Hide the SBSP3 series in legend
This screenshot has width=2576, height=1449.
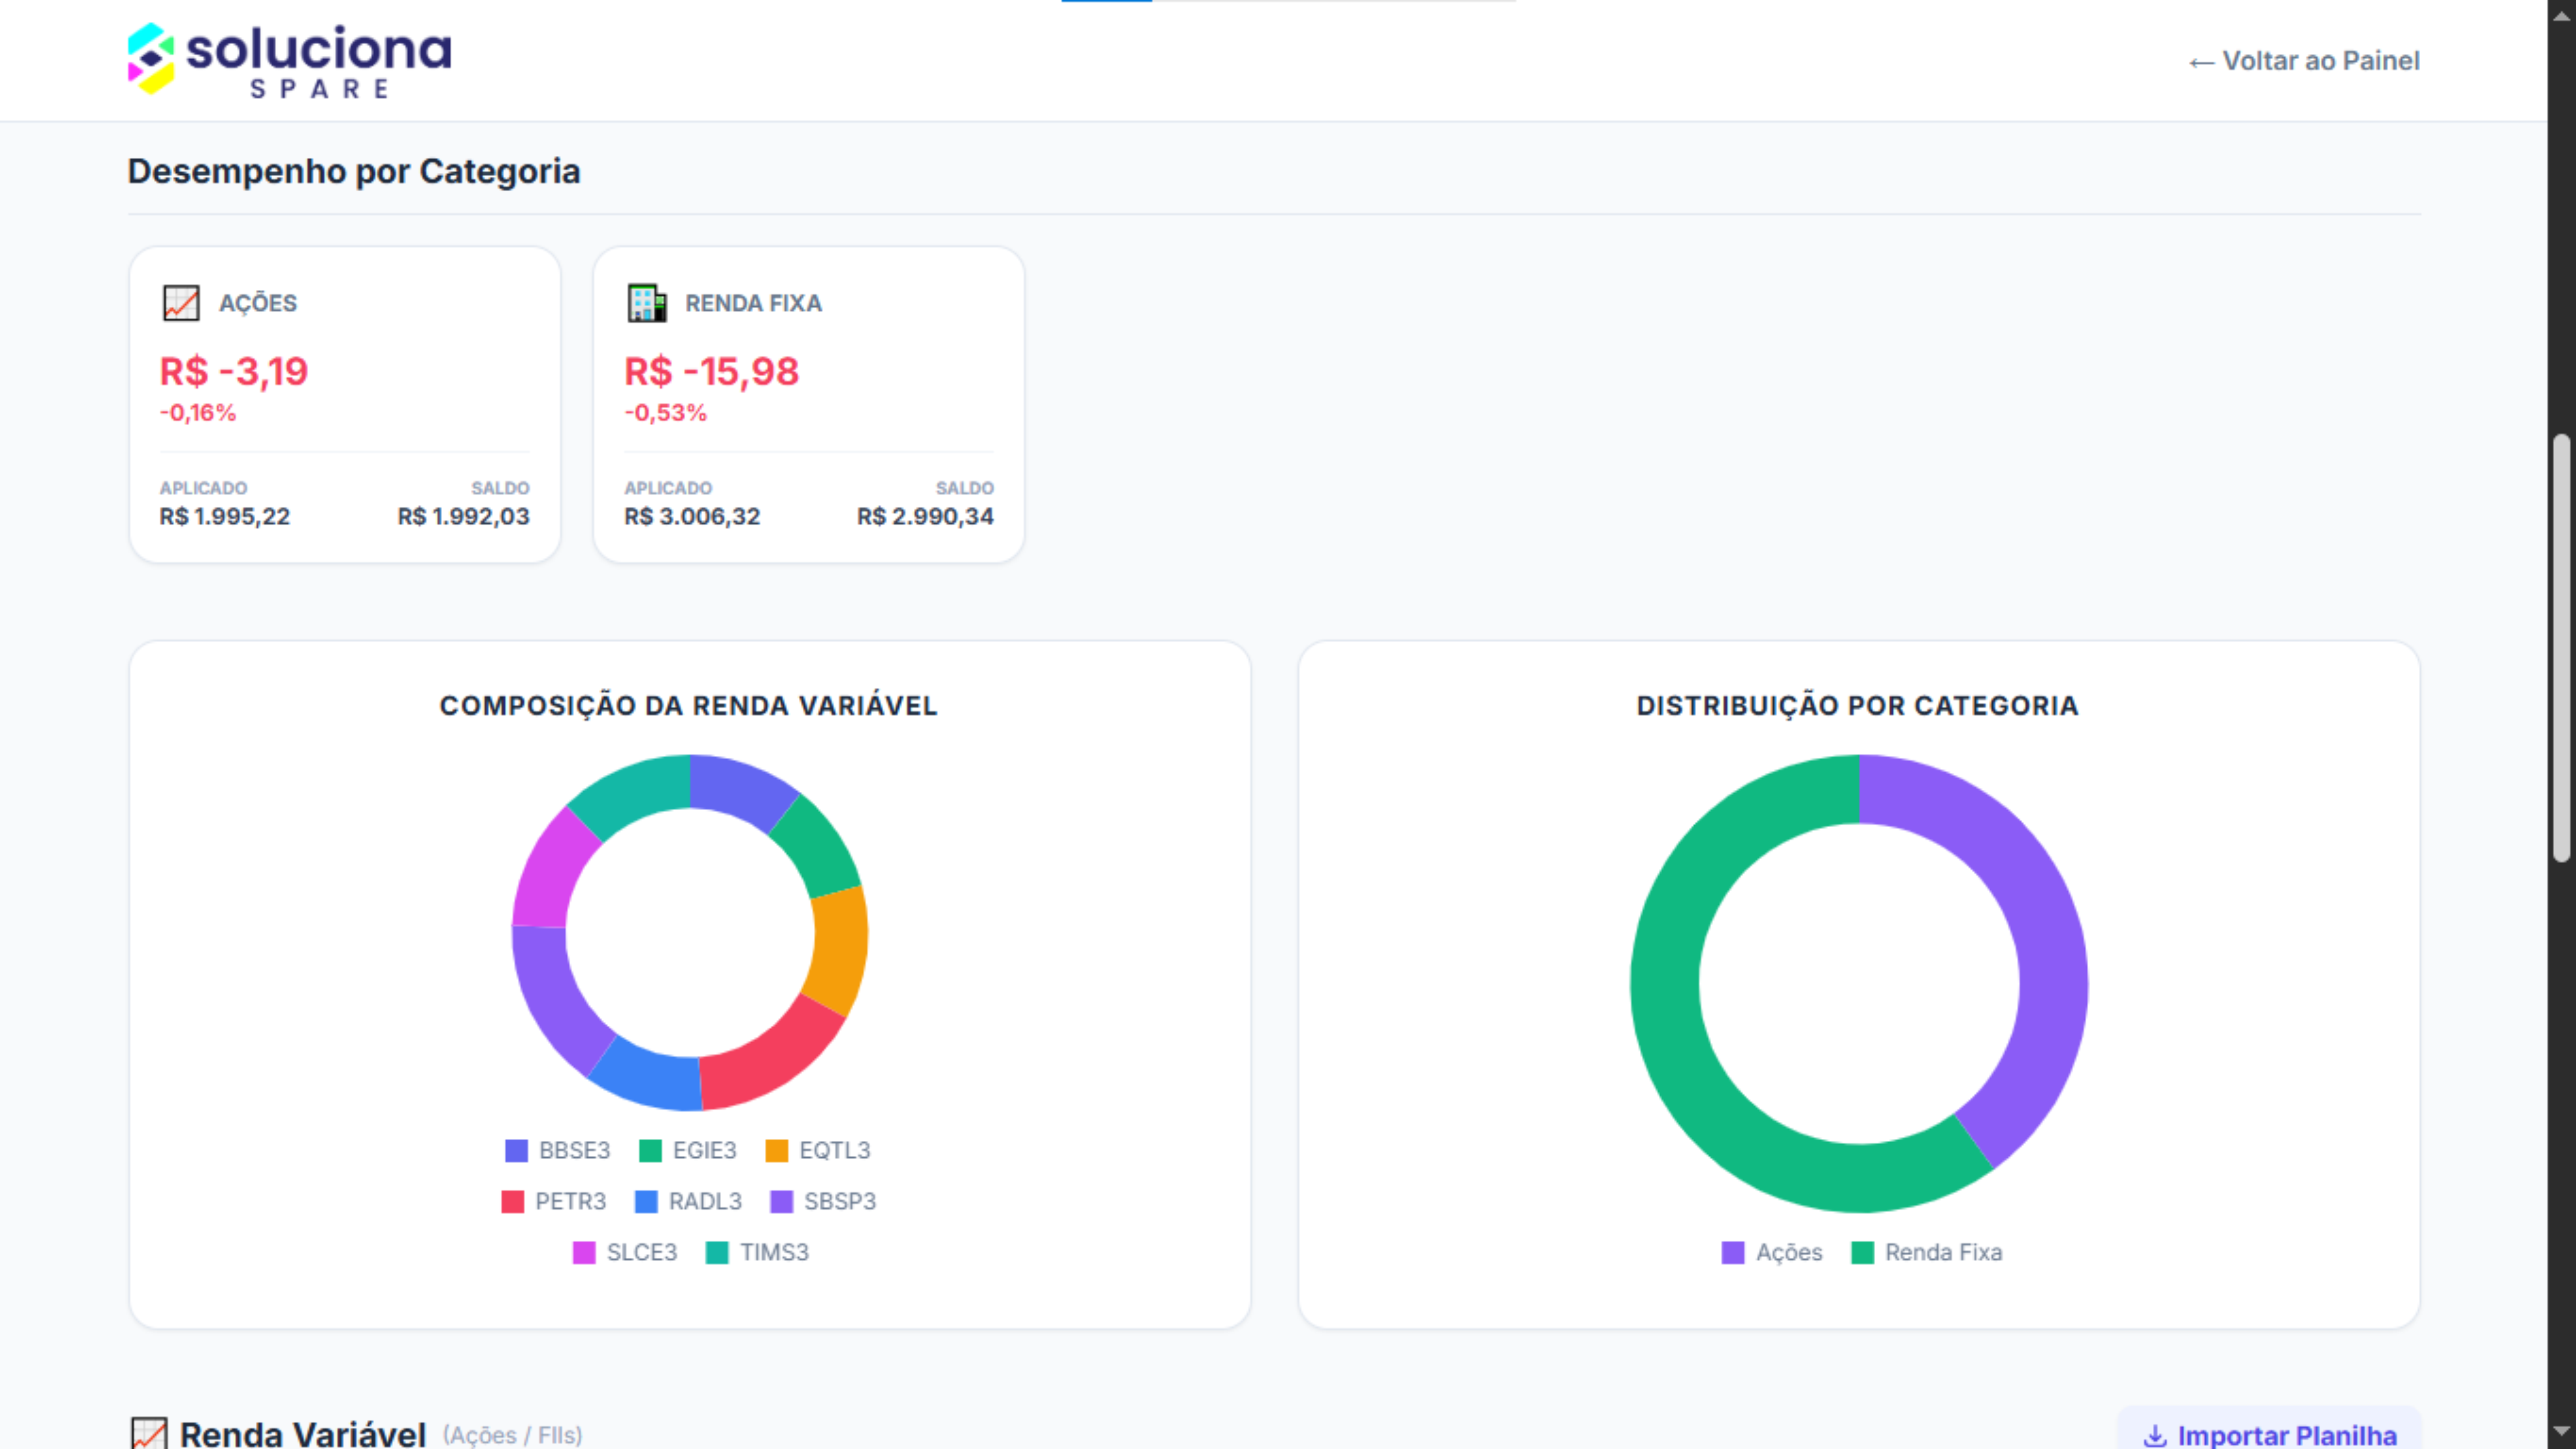coord(823,1202)
